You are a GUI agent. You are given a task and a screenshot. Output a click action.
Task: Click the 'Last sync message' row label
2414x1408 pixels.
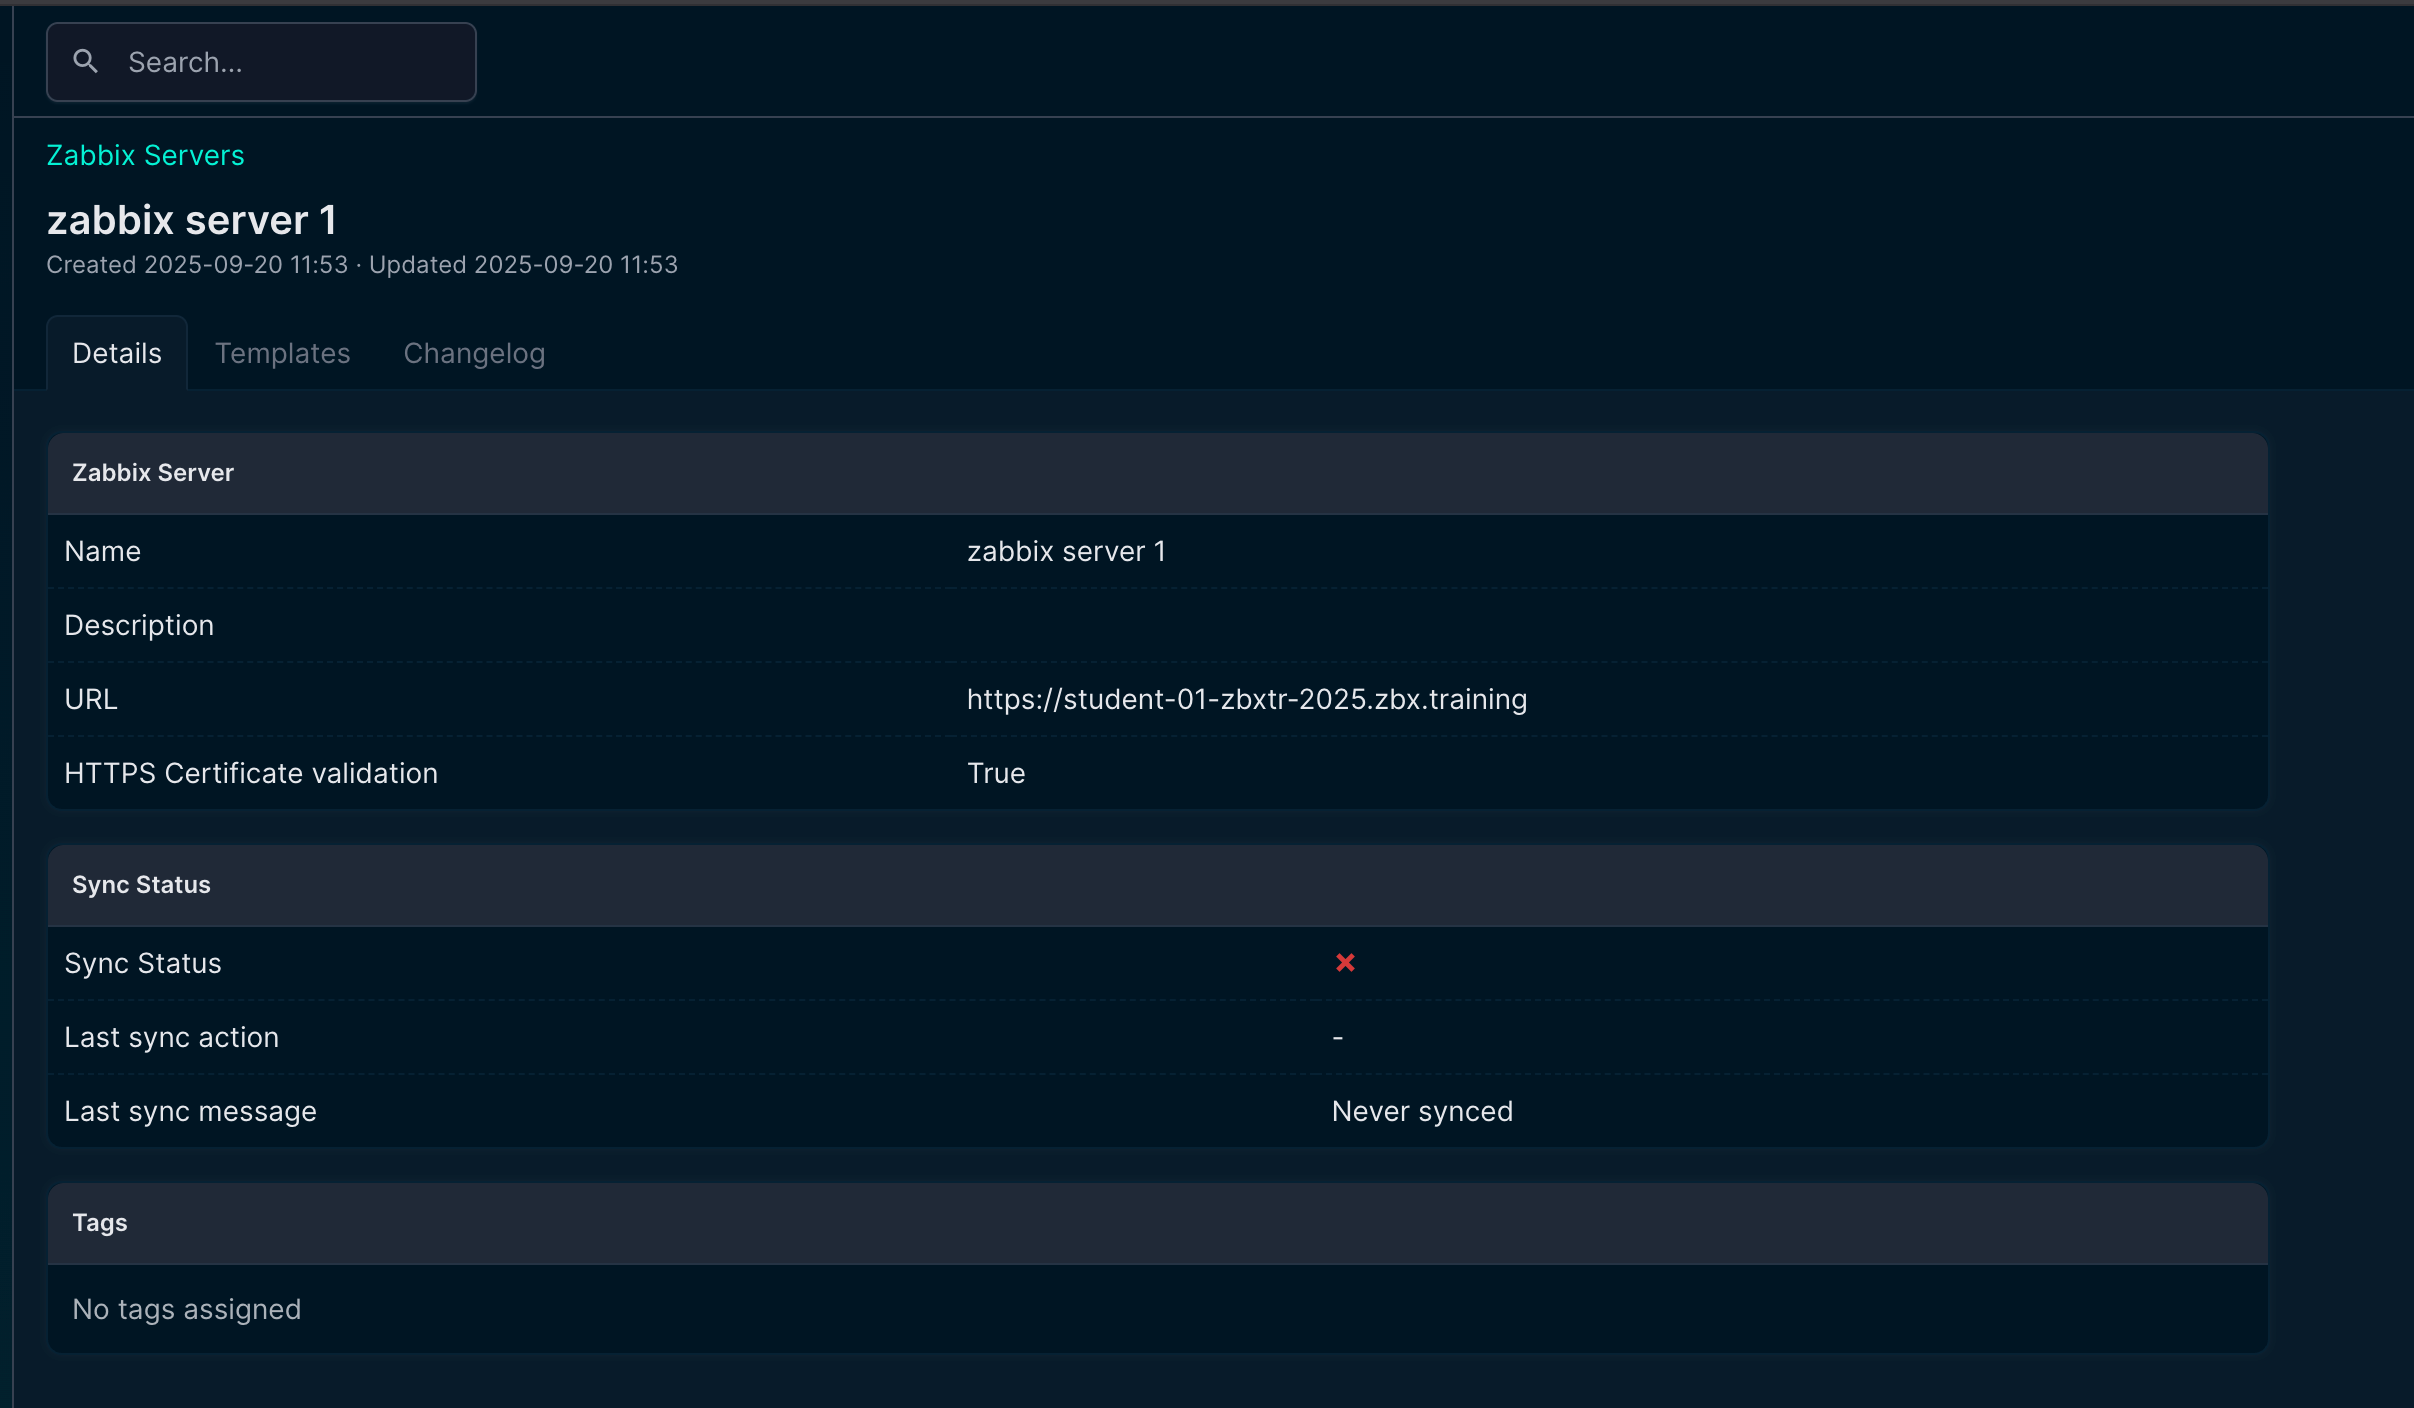point(190,1112)
